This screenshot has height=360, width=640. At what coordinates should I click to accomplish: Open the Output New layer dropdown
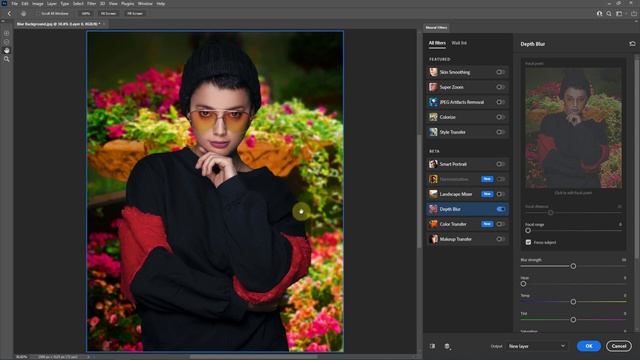tap(536, 346)
